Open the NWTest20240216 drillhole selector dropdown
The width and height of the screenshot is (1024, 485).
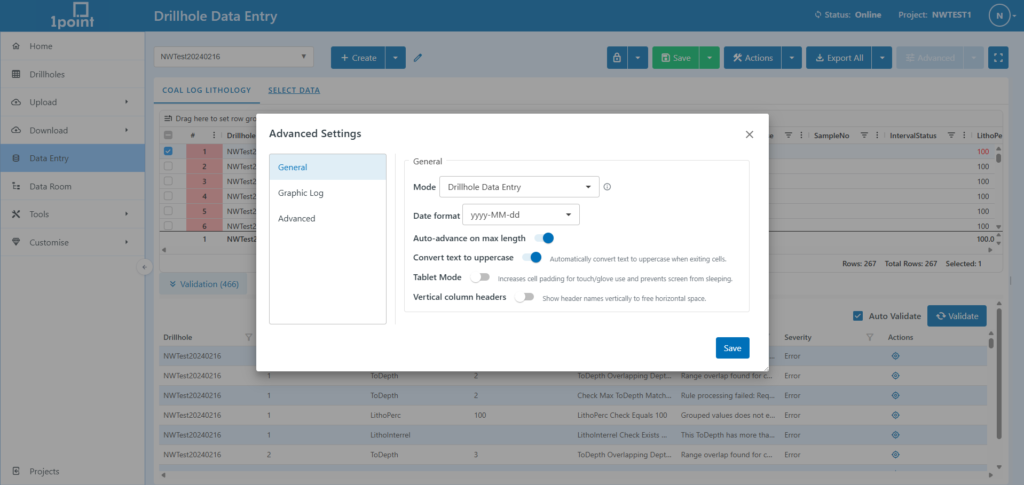click(x=235, y=58)
